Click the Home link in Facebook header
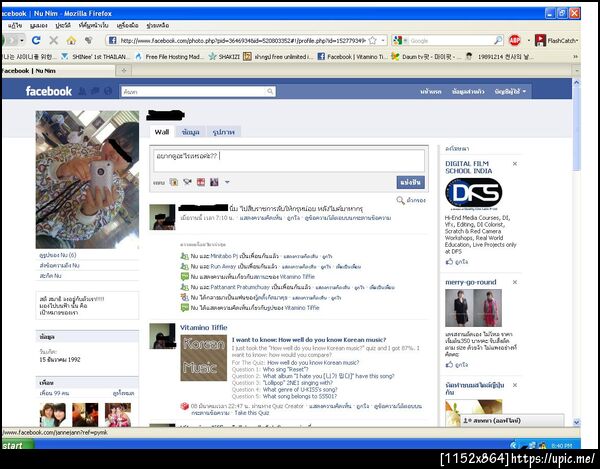This screenshot has height=469, width=600. [x=430, y=91]
